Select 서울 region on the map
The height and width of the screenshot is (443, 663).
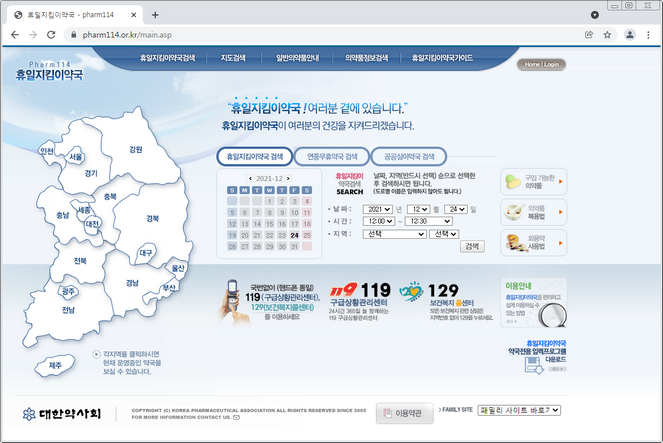(76, 157)
